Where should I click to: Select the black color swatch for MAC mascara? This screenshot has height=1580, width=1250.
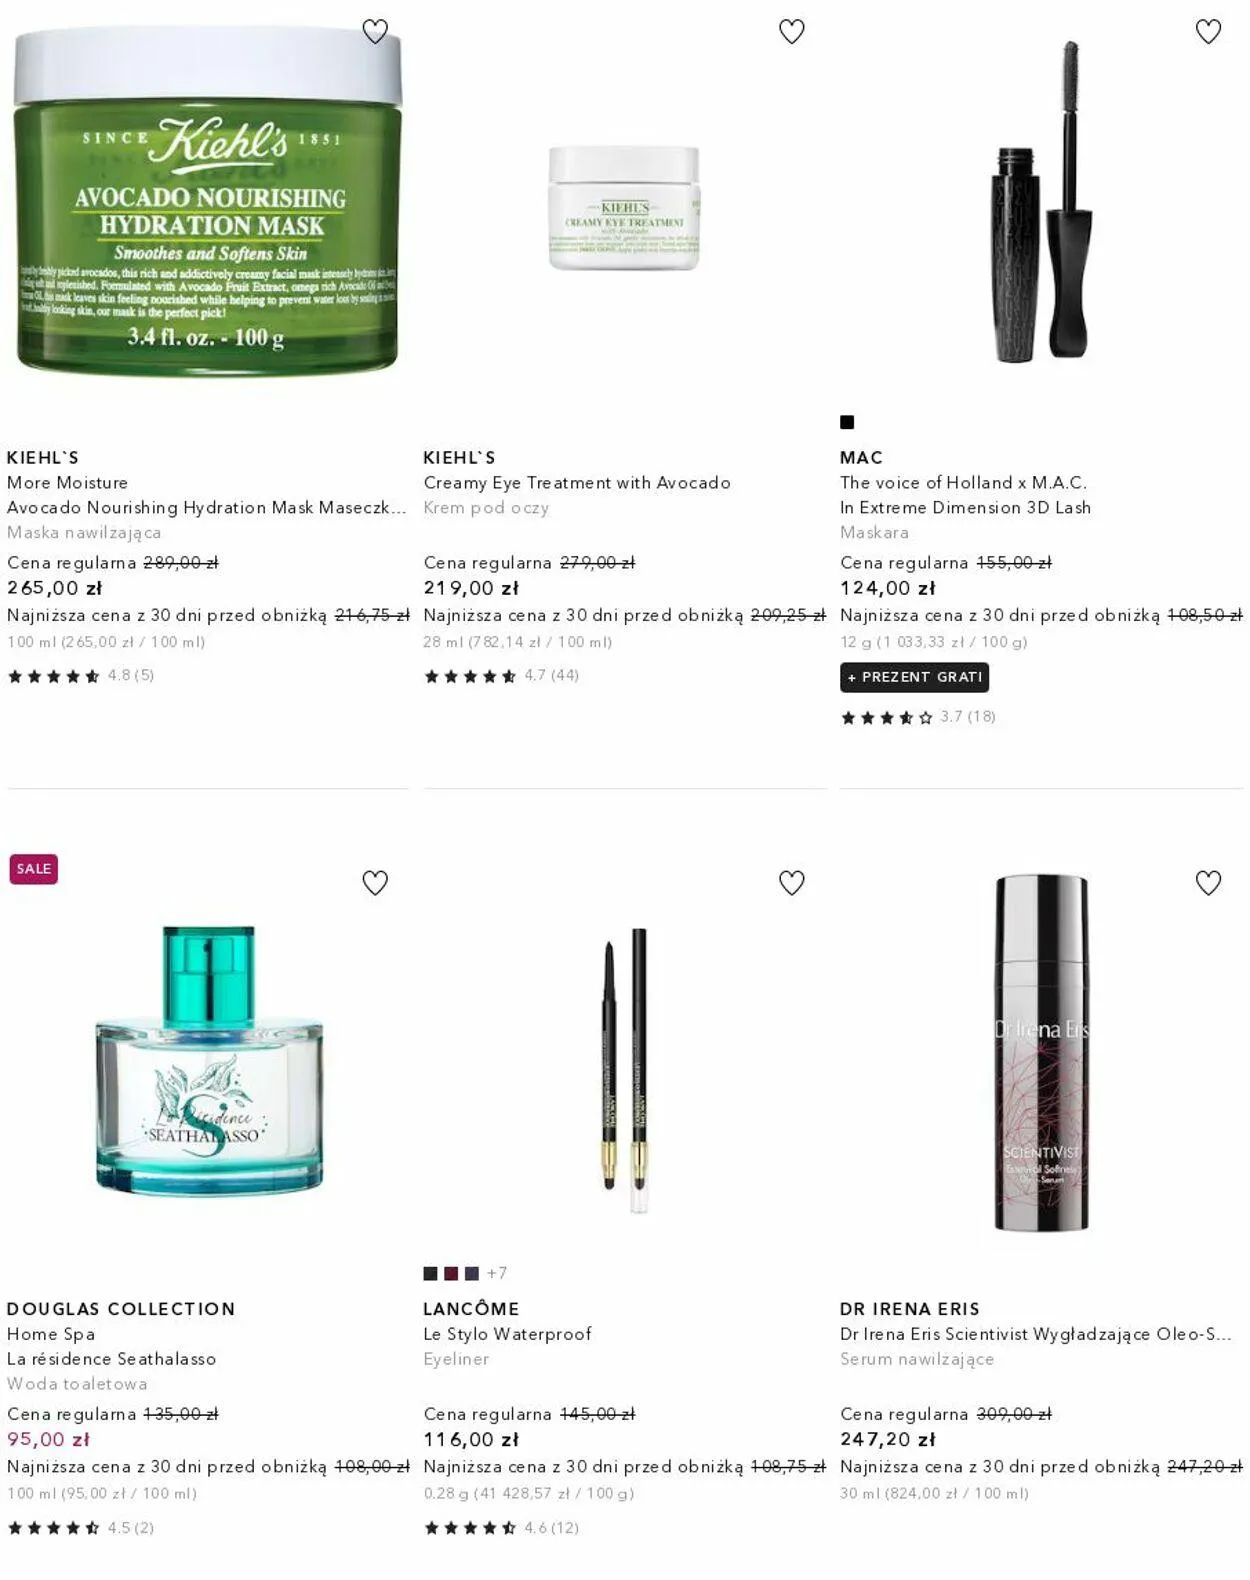point(847,422)
